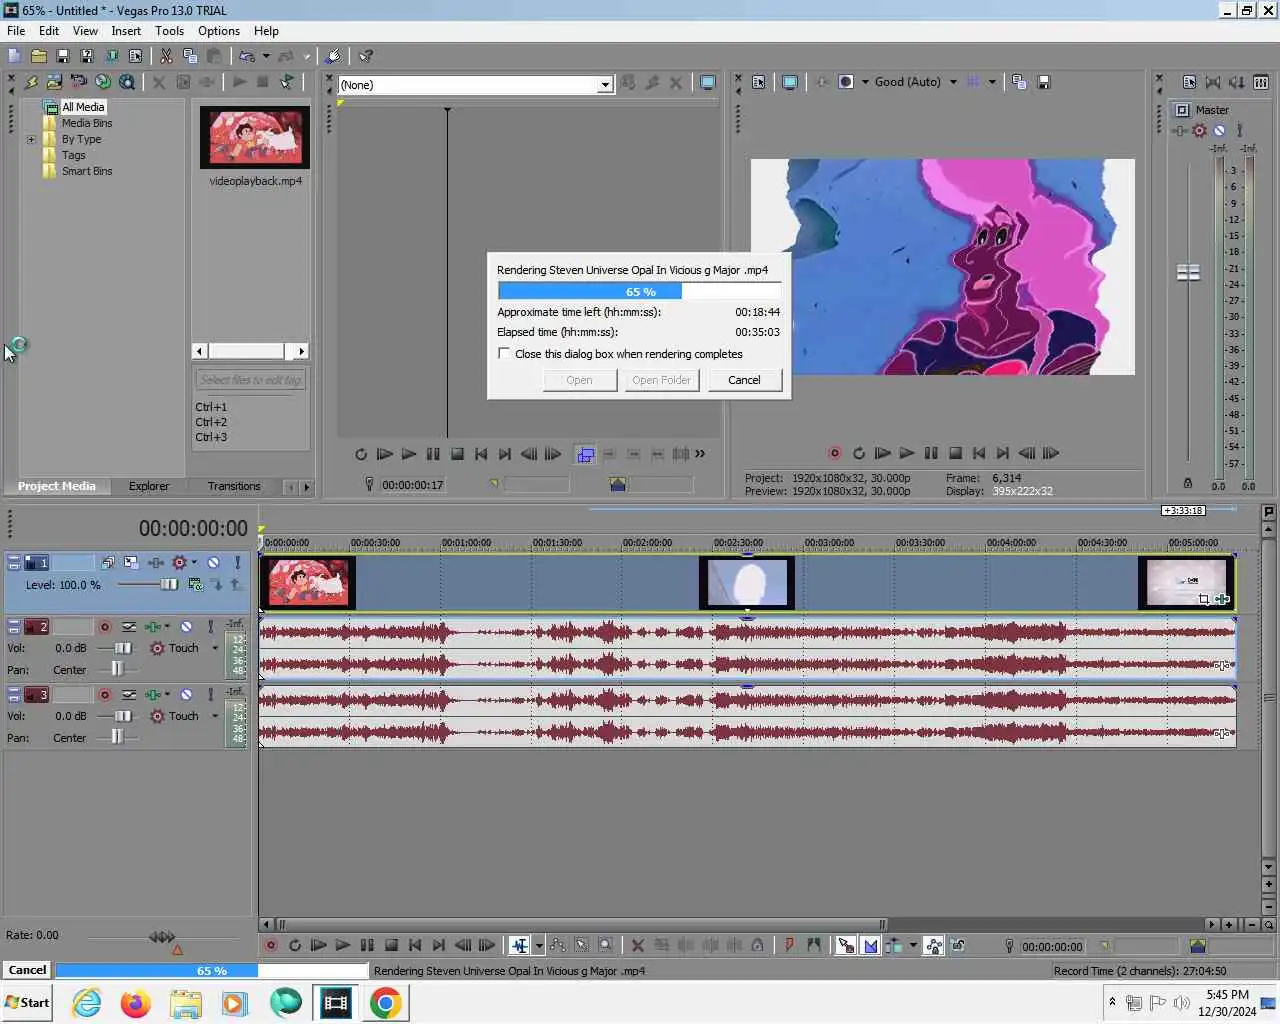
Task: Click the New project icon in toolbar
Action: tap(14, 56)
